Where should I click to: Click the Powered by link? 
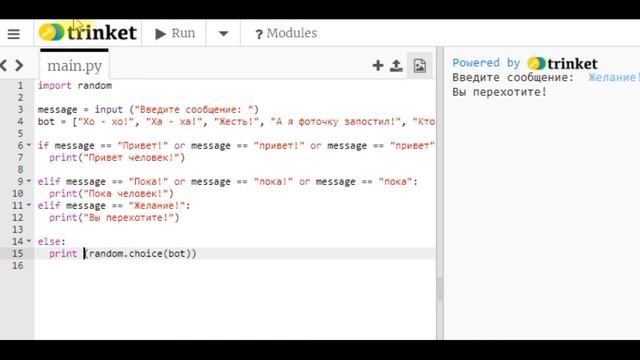pyautogui.click(x=486, y=63)
